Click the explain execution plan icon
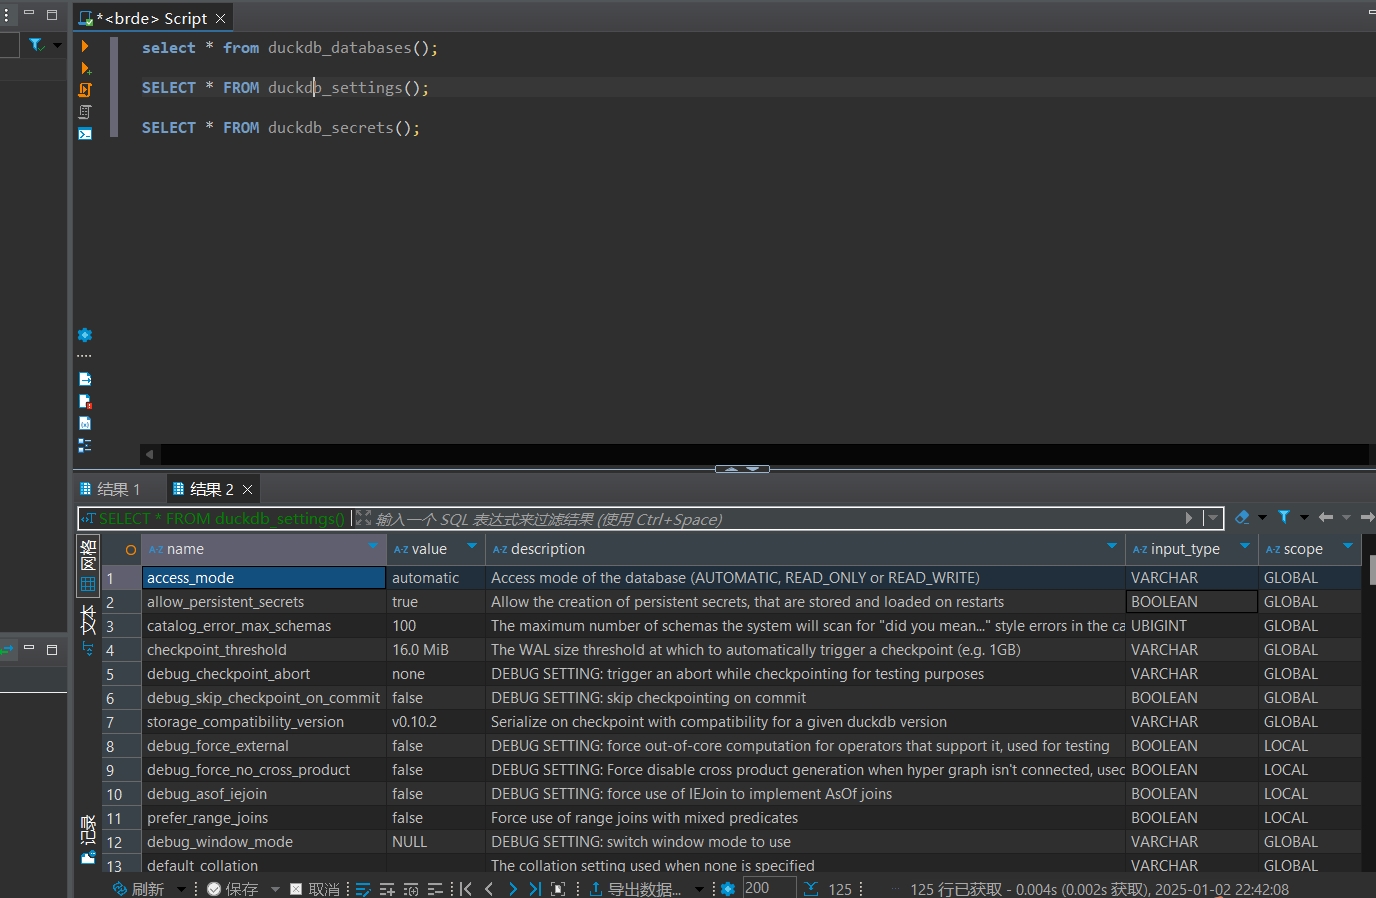Screen dimensions: 1376x898 [x=85, y=112]
